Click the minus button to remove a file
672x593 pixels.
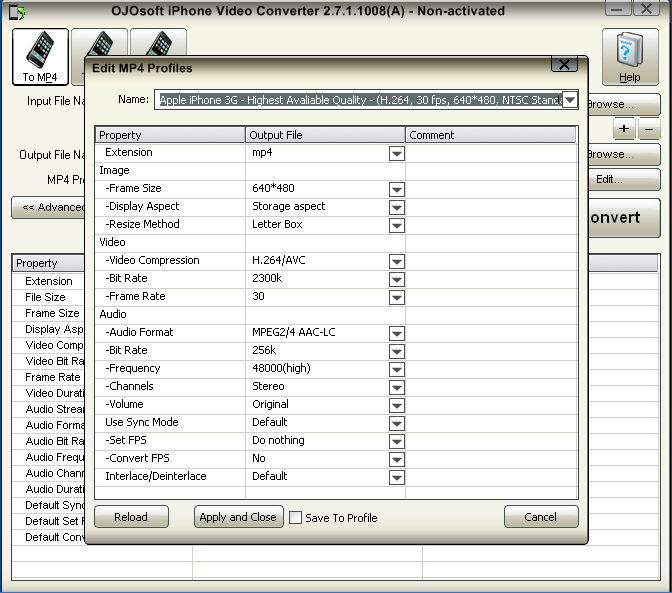click(649, 128)
